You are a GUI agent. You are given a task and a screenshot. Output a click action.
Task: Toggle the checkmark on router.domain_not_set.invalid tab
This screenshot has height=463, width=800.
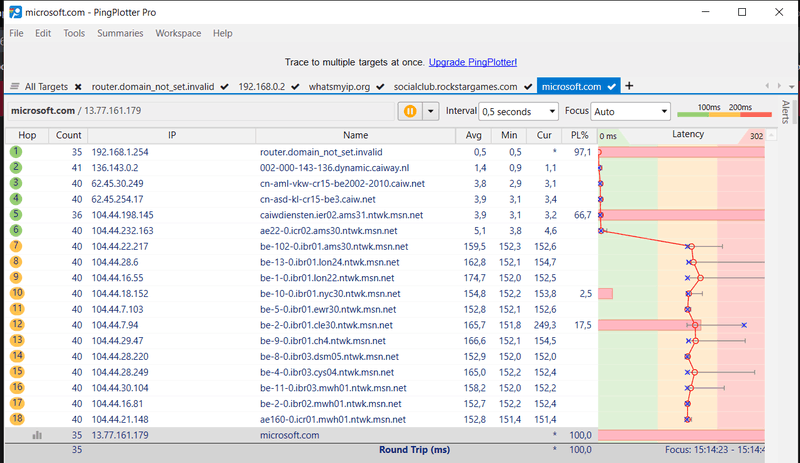tap(224, 87)
